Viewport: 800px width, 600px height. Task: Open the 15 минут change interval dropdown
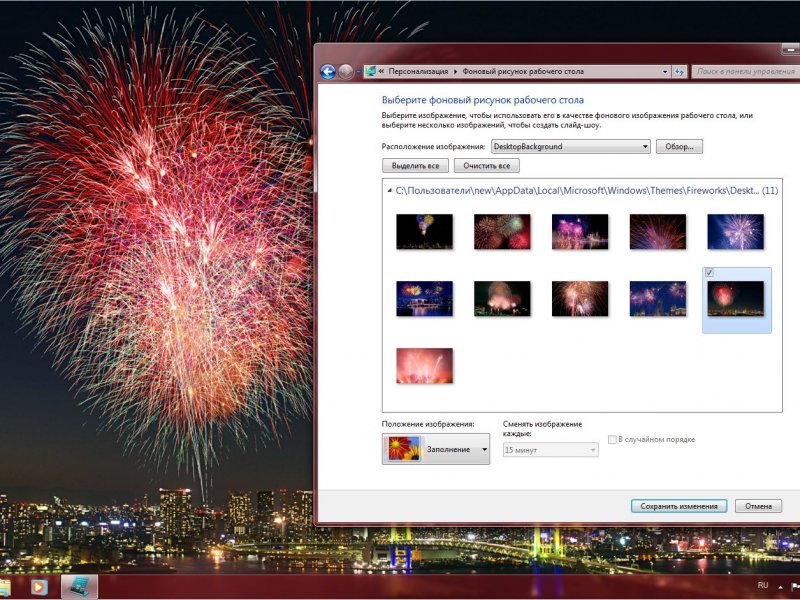(551, 450)
